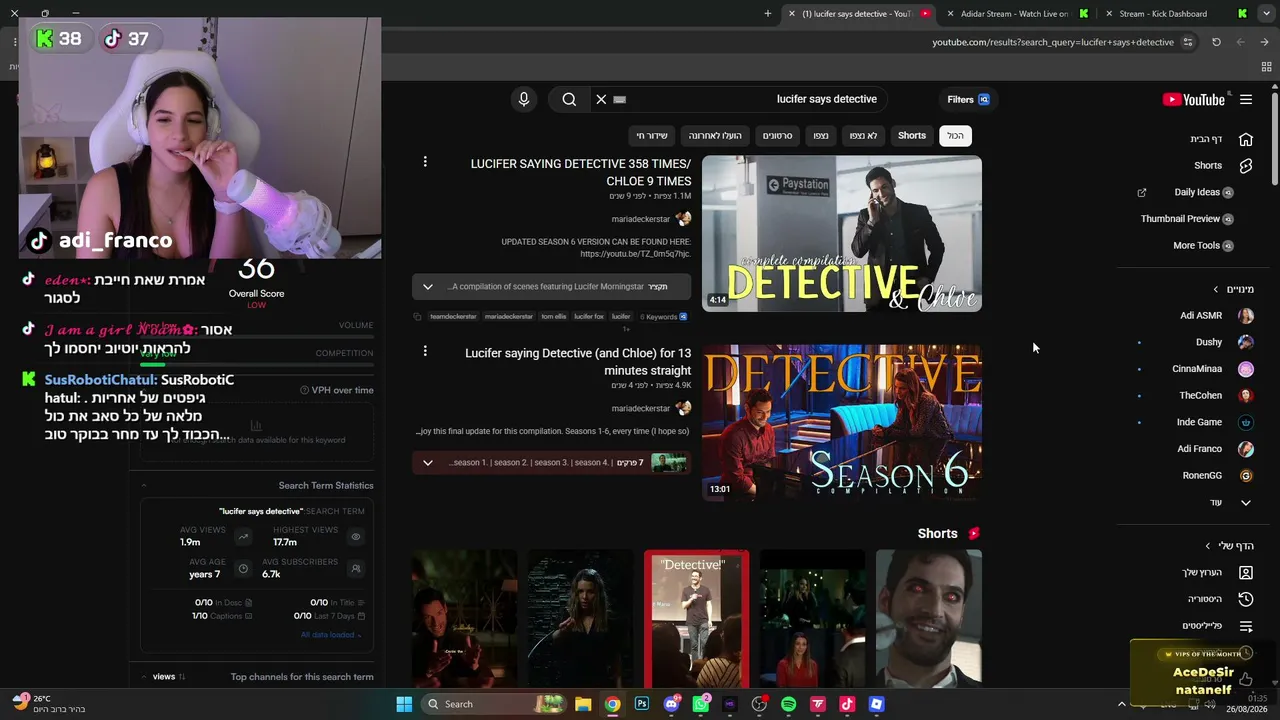Open the Season 6 compilation thumbnail
This screenshot has height=720, width=1280.
point(842,423)
